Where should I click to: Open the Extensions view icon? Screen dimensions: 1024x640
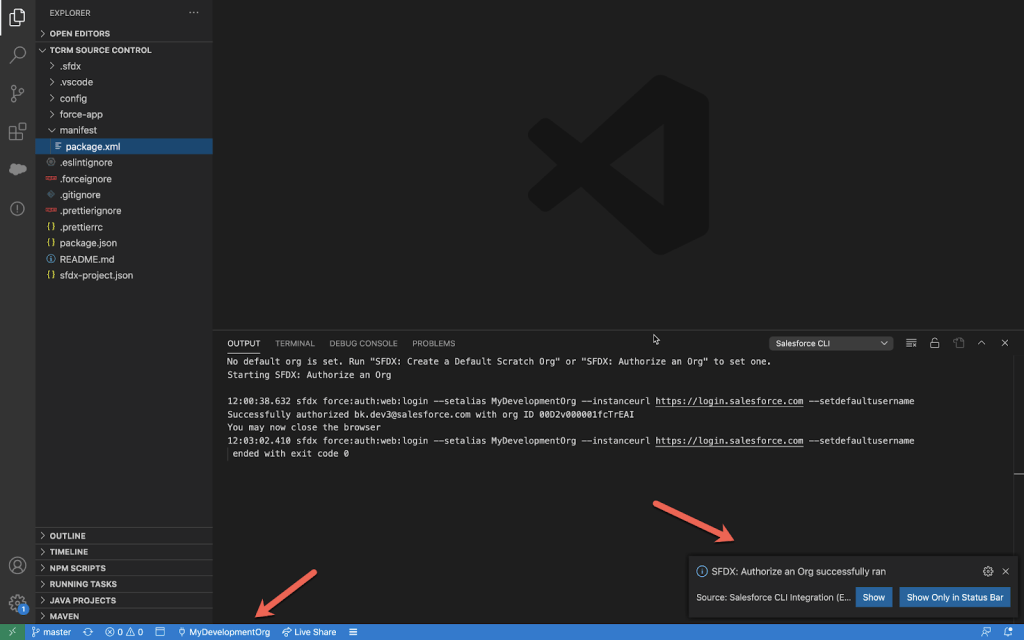coord(17,132)
